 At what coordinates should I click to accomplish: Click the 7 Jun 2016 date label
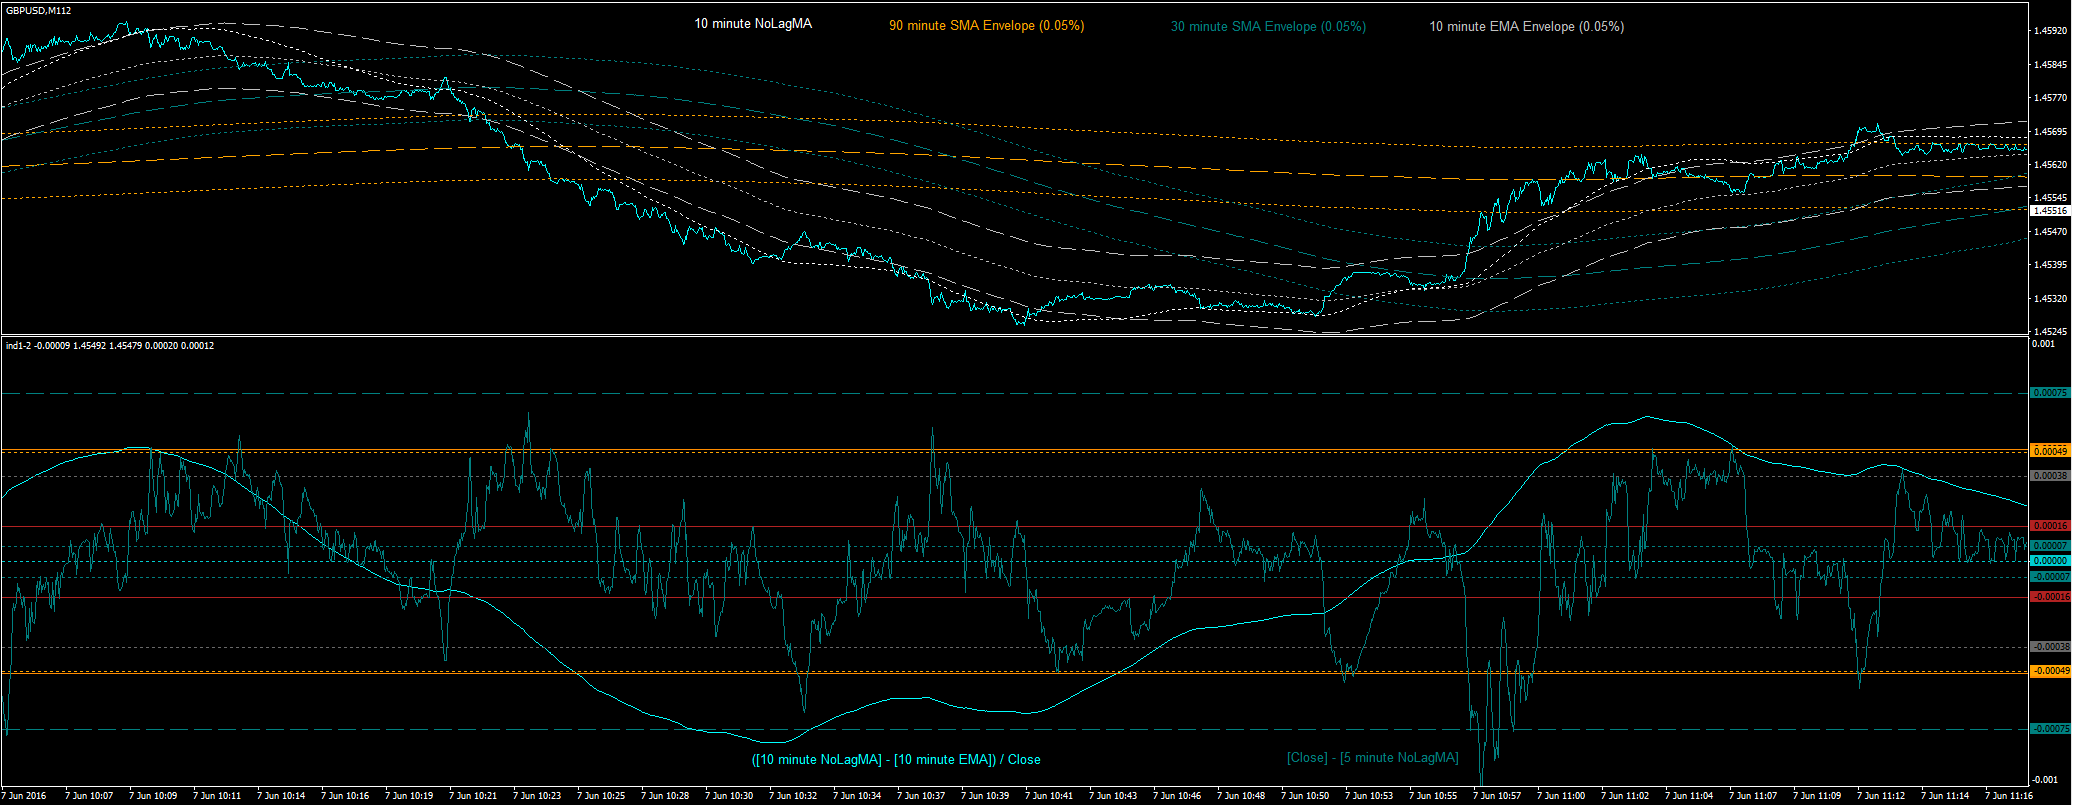[24, 797]
